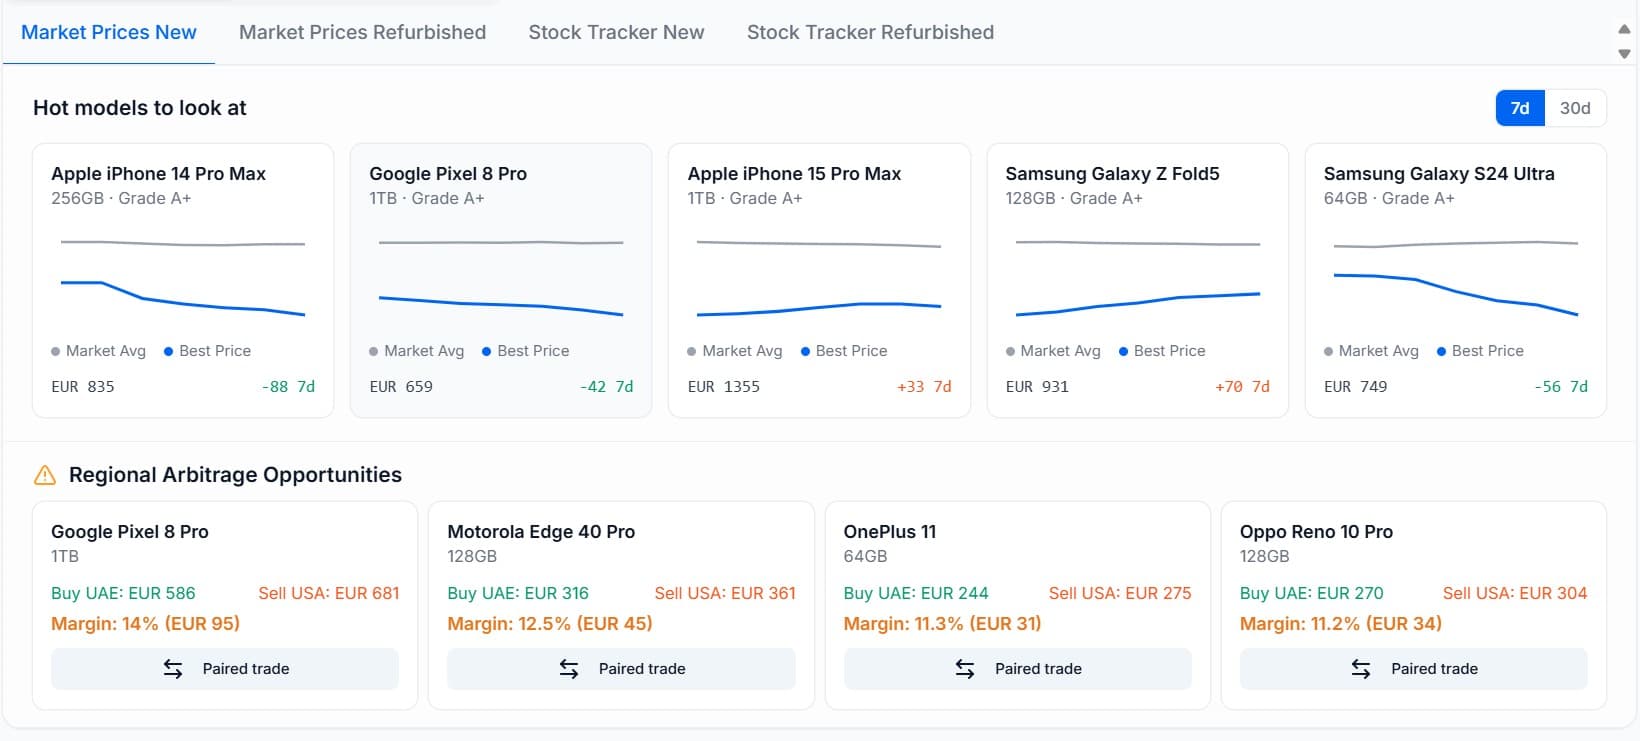The width and height of the screenshot is (1640, 741).
Task: Open the Apple iPhone 15 Pro Max card
Action: tap(819, 280)
